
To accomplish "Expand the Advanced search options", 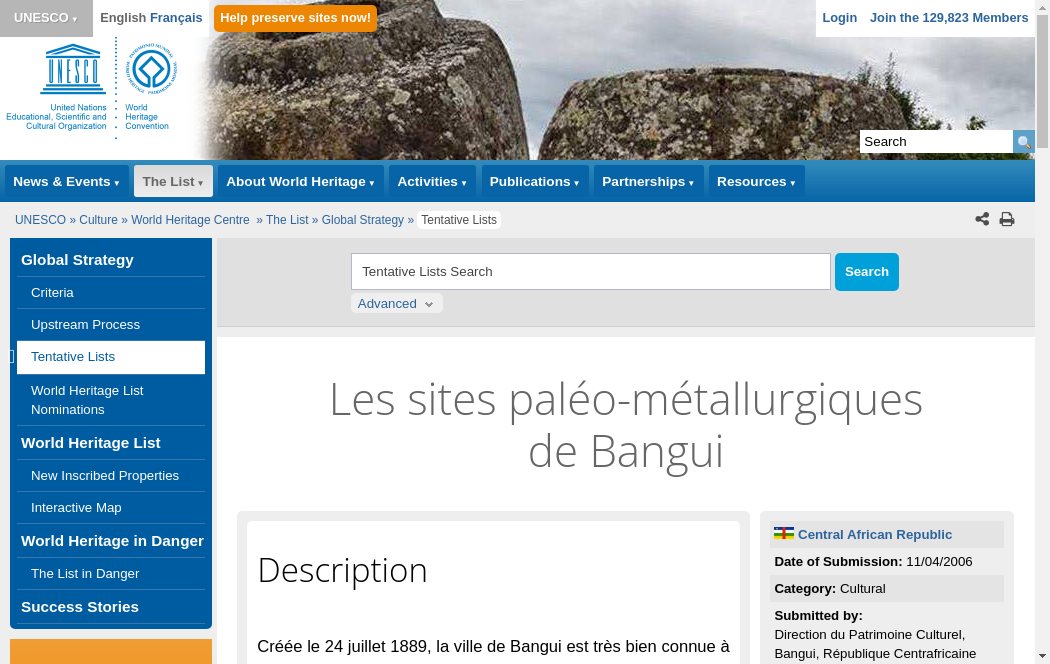I will coord(396,304).
